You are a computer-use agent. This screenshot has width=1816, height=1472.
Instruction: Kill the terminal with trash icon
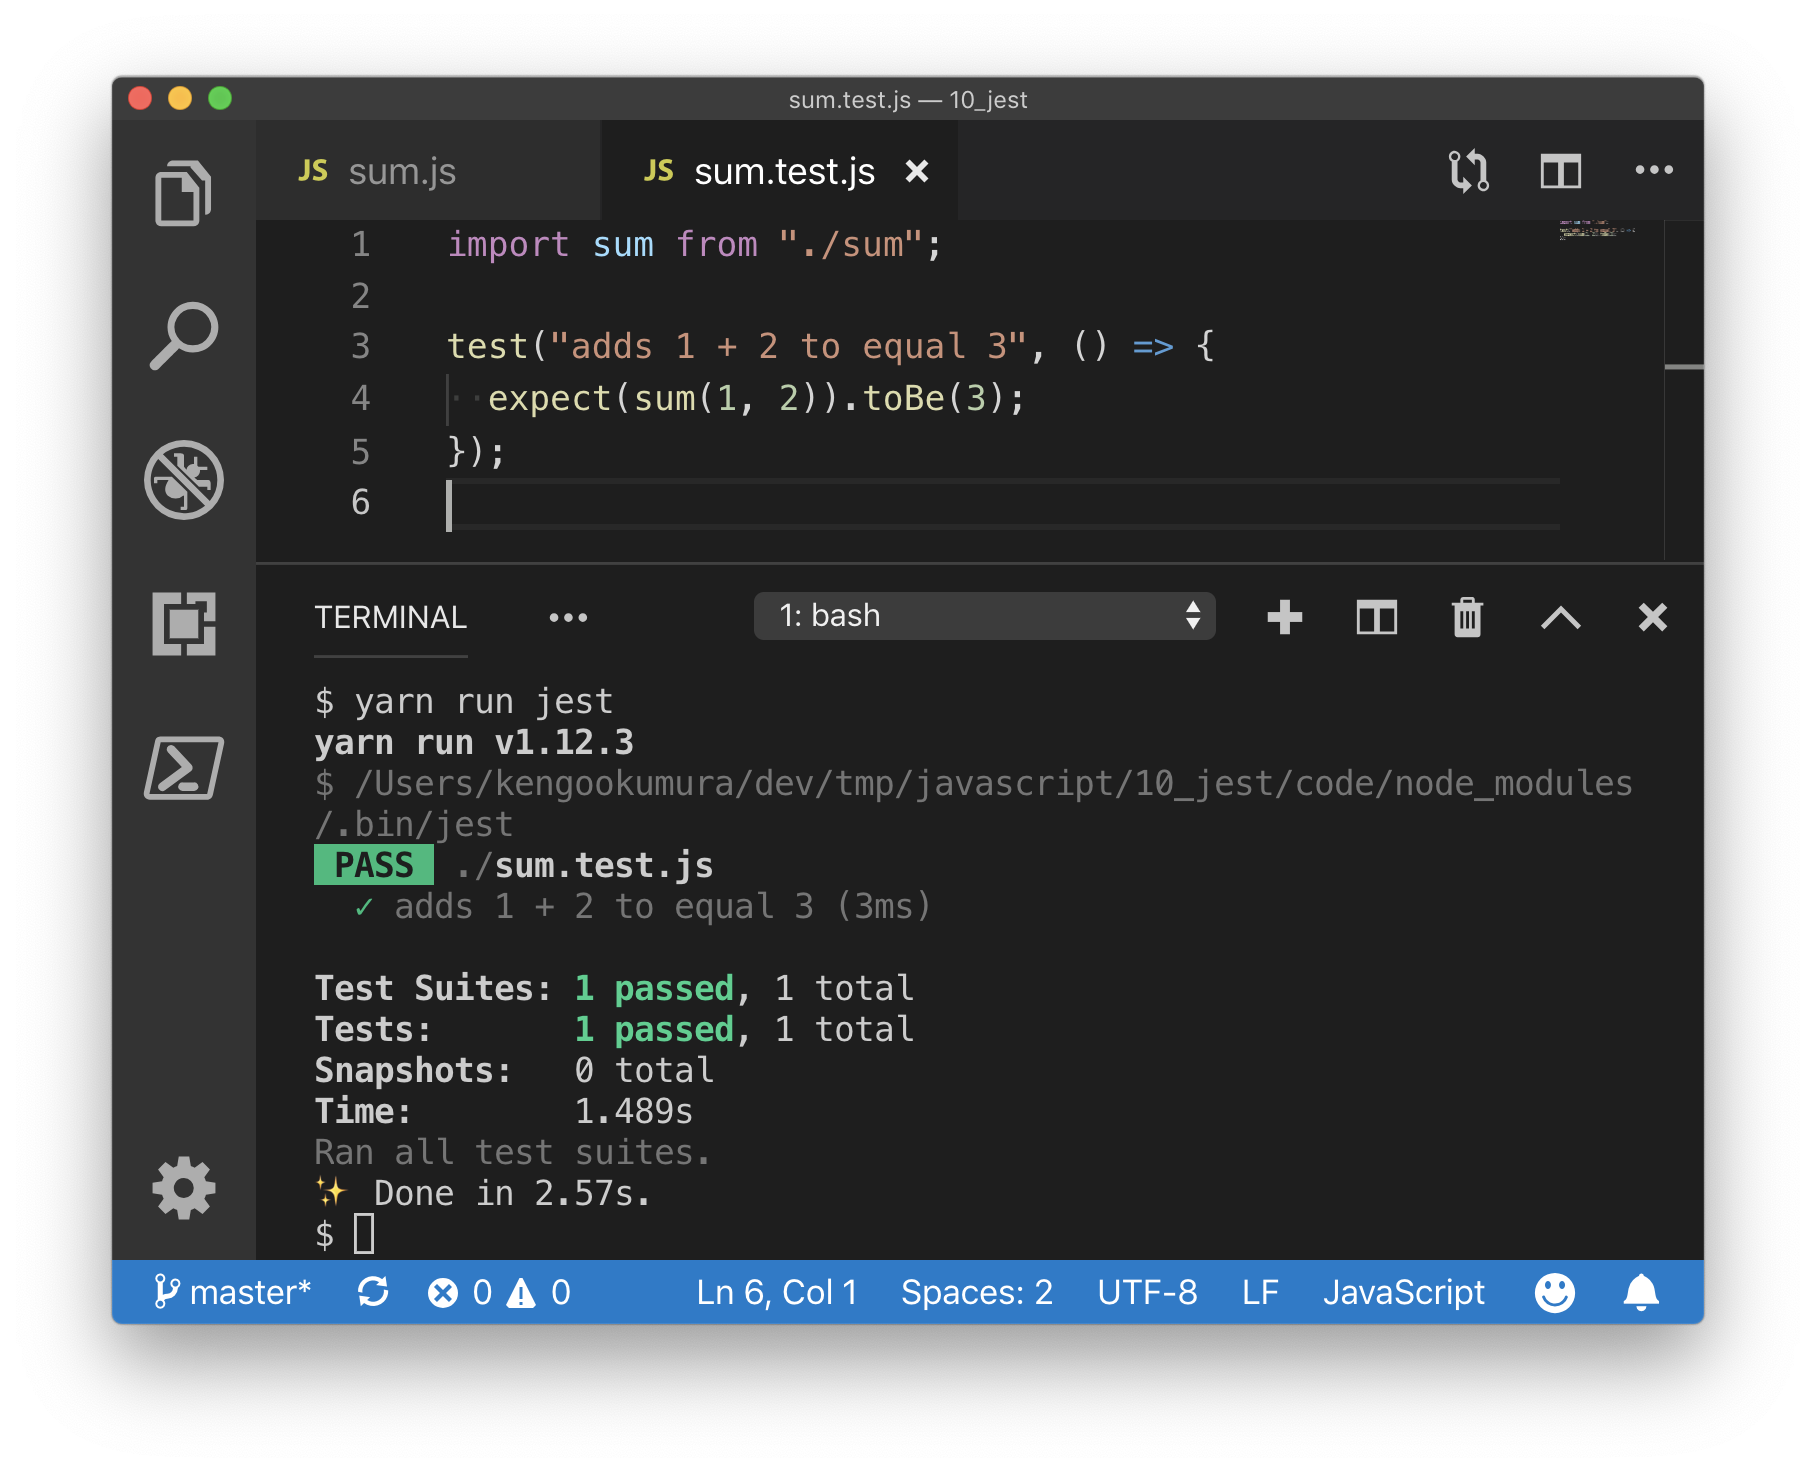[x=1467, y=617]
